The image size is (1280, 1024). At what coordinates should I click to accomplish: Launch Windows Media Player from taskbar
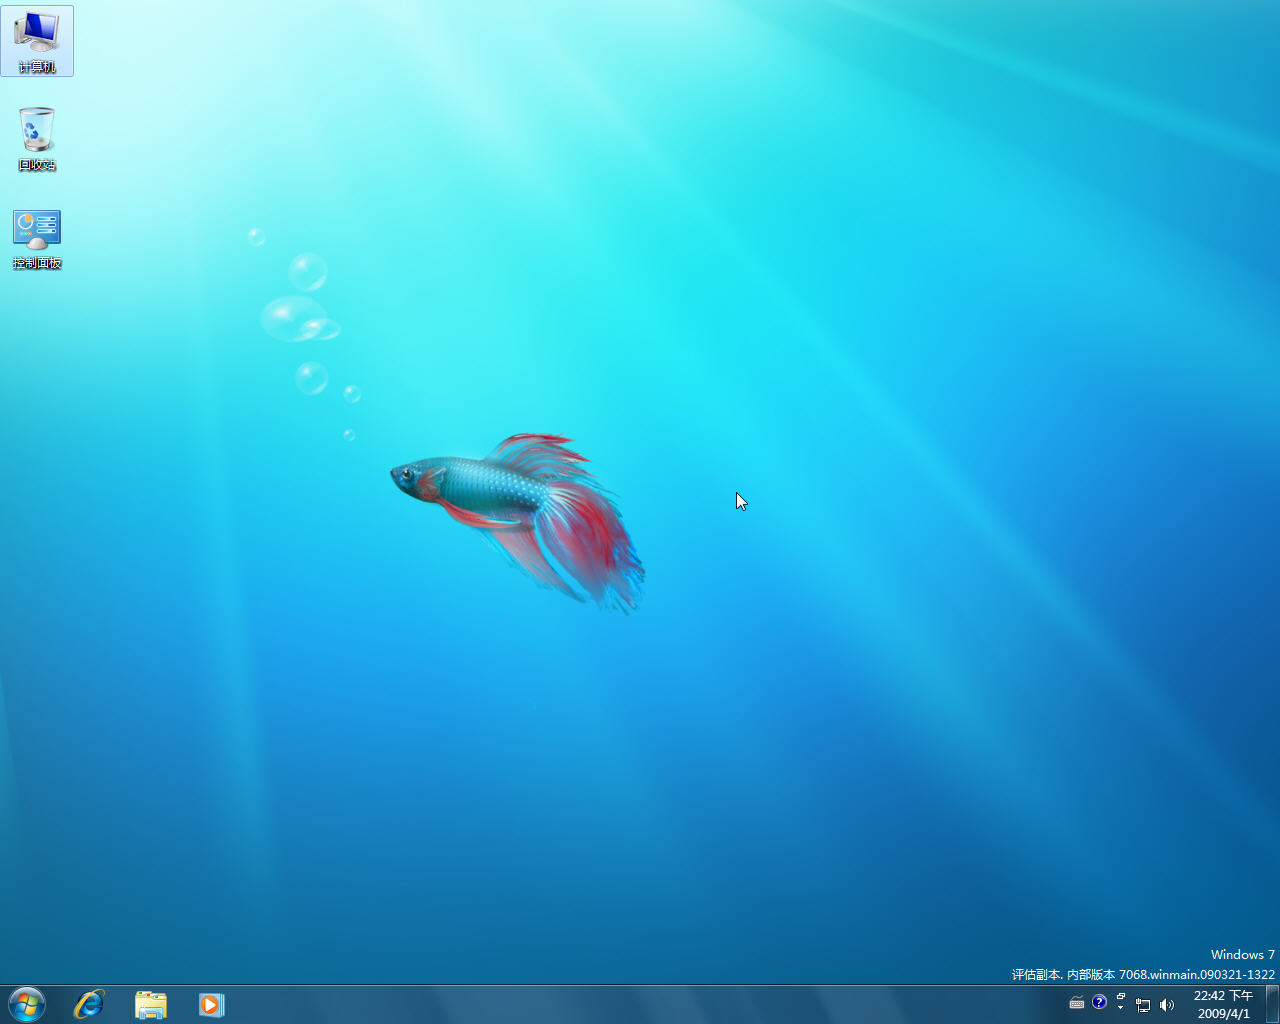point(211,1004)
